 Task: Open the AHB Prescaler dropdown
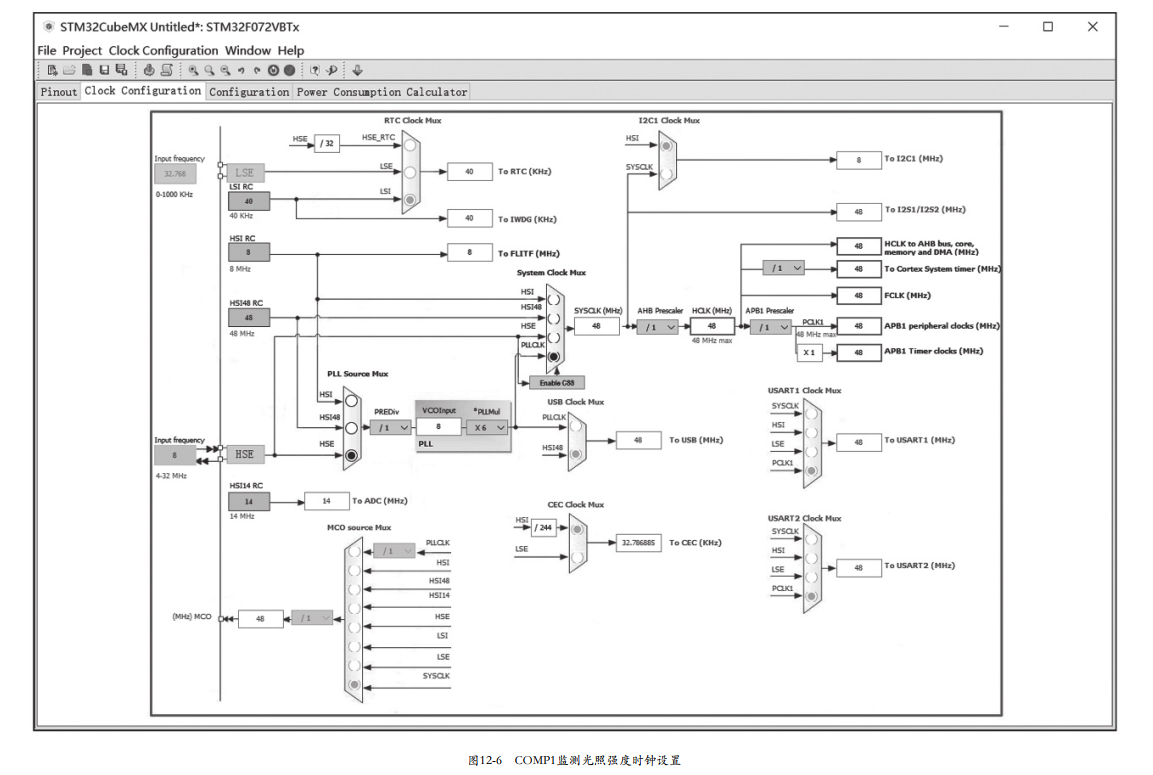(x=657, y=327)
